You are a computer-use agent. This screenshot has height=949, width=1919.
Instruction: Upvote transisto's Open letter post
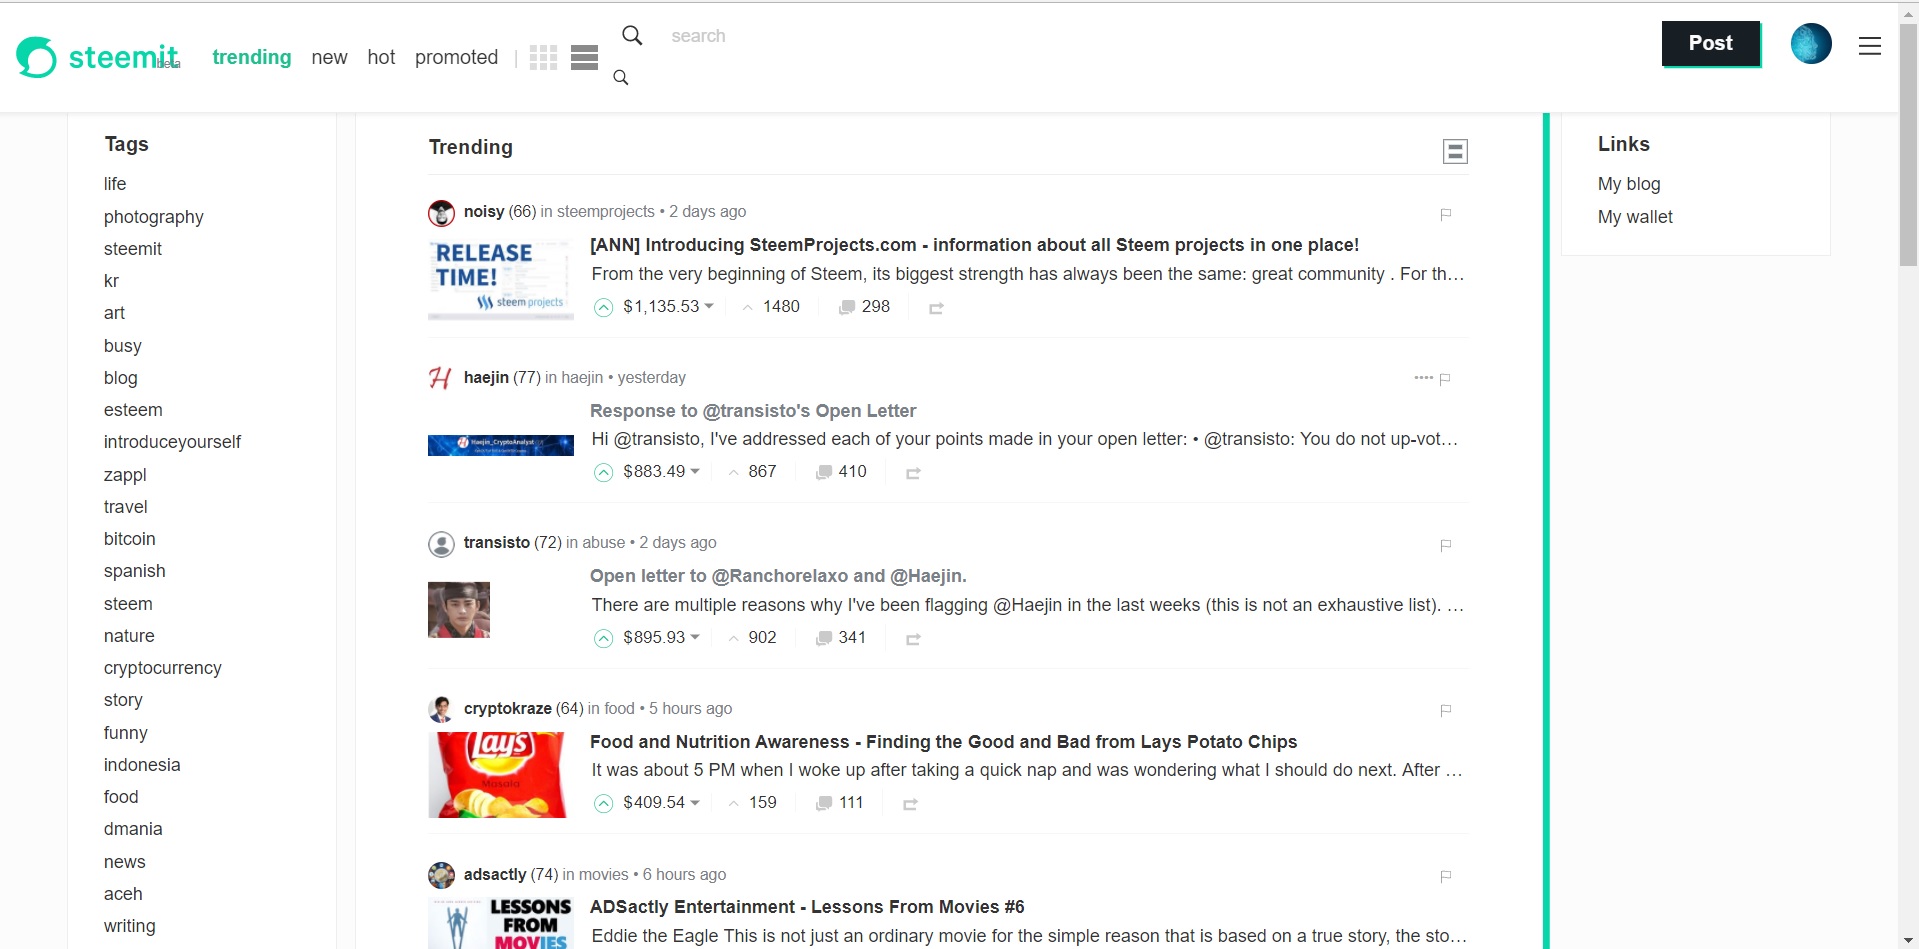[603, 638]
